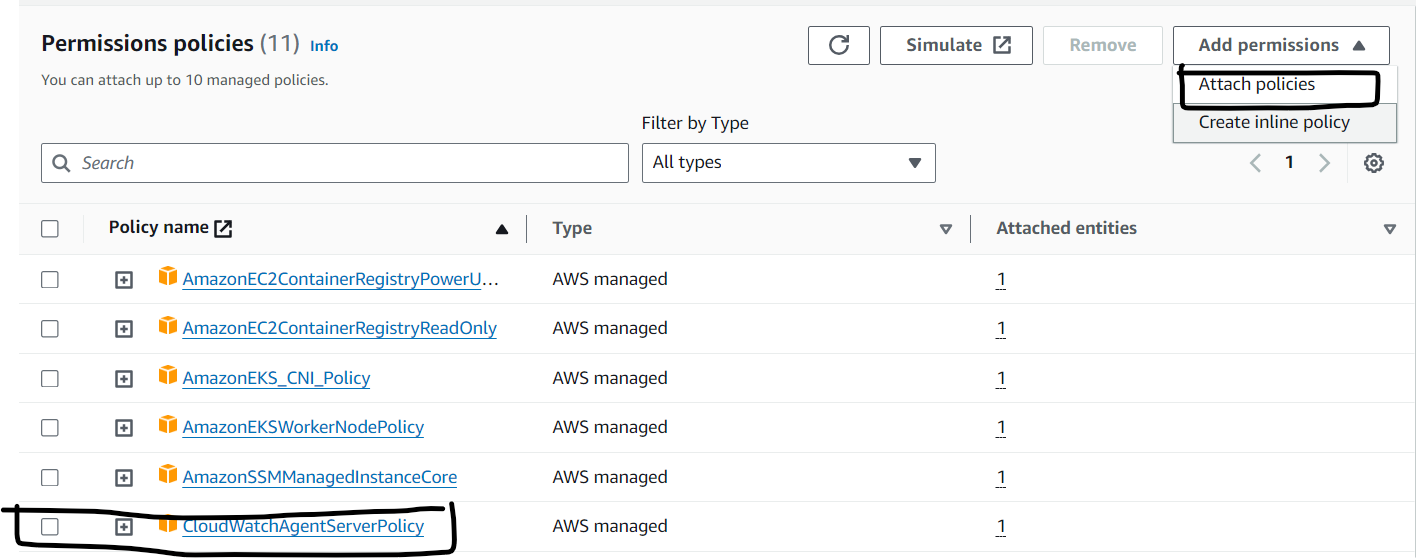Check the AmazonEKSWorkerNodePolicy row checkbox
The width and height of the screenshot is (1416, 558).
pos(50,428)
